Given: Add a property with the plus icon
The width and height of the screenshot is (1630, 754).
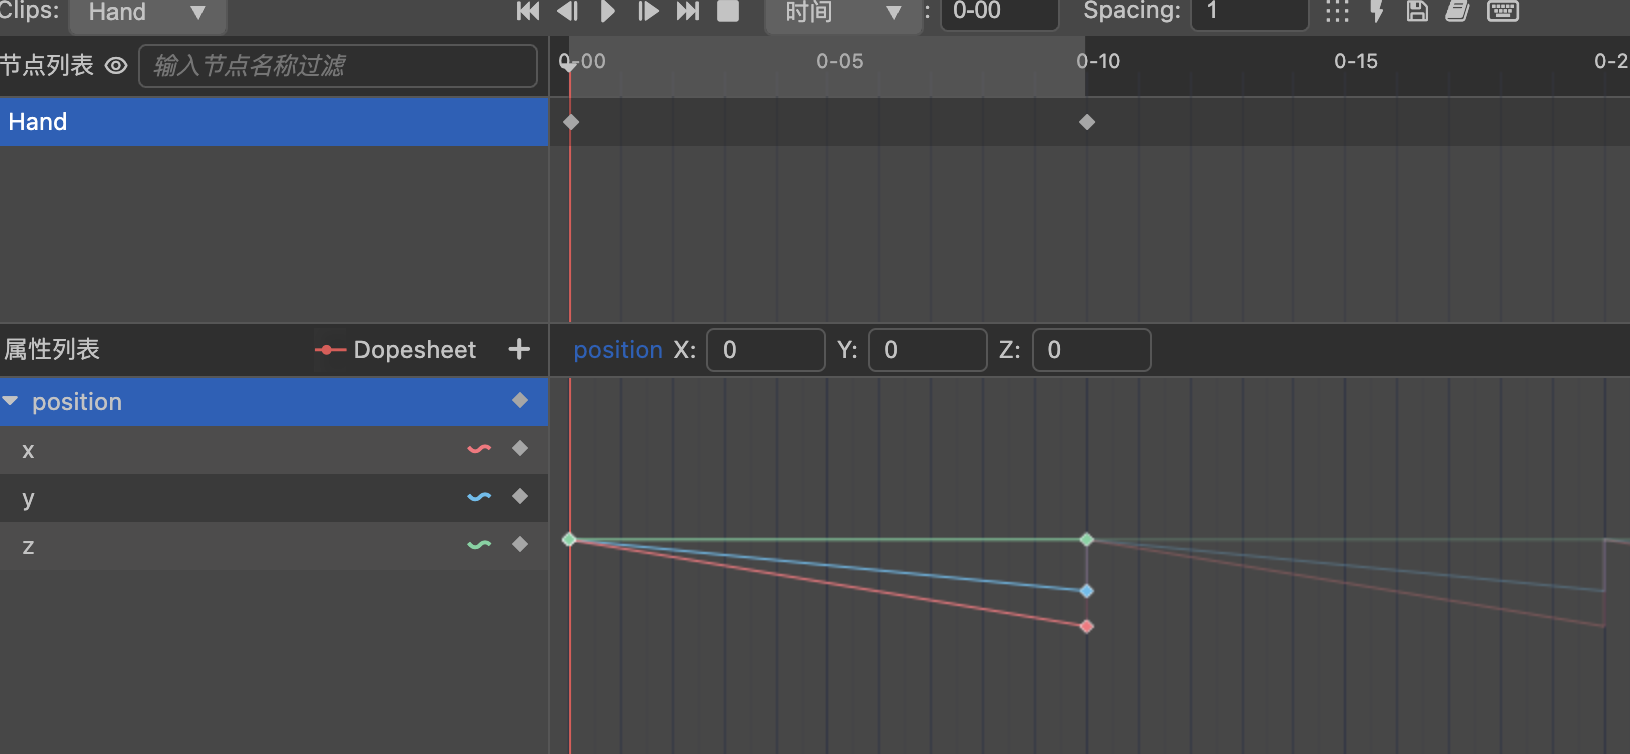Looking at the screenshot, I should click(519, 349).
